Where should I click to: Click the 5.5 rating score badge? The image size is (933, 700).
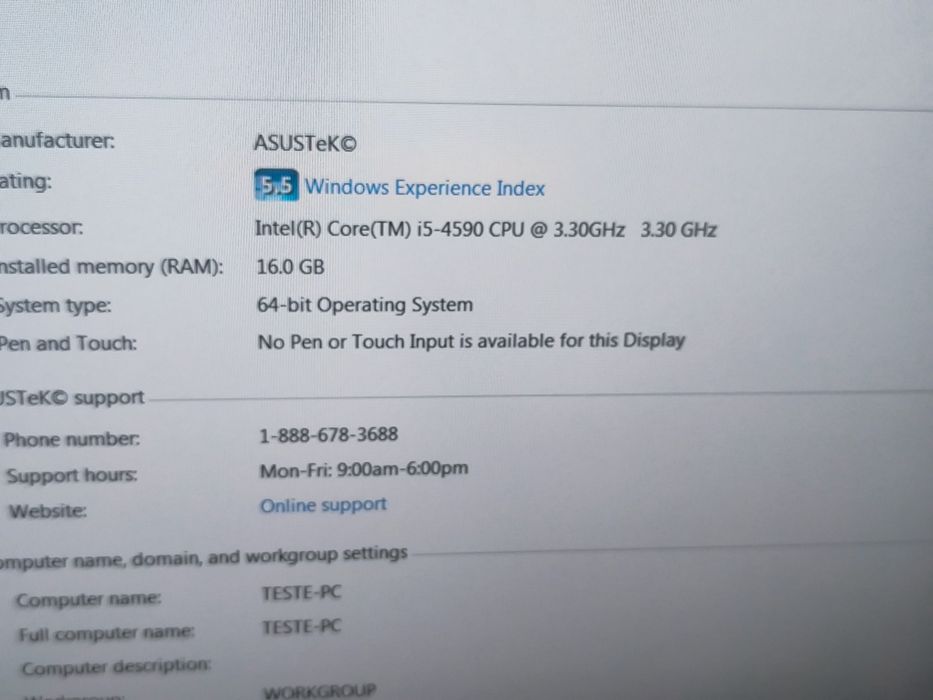click(x=276, y=185)
